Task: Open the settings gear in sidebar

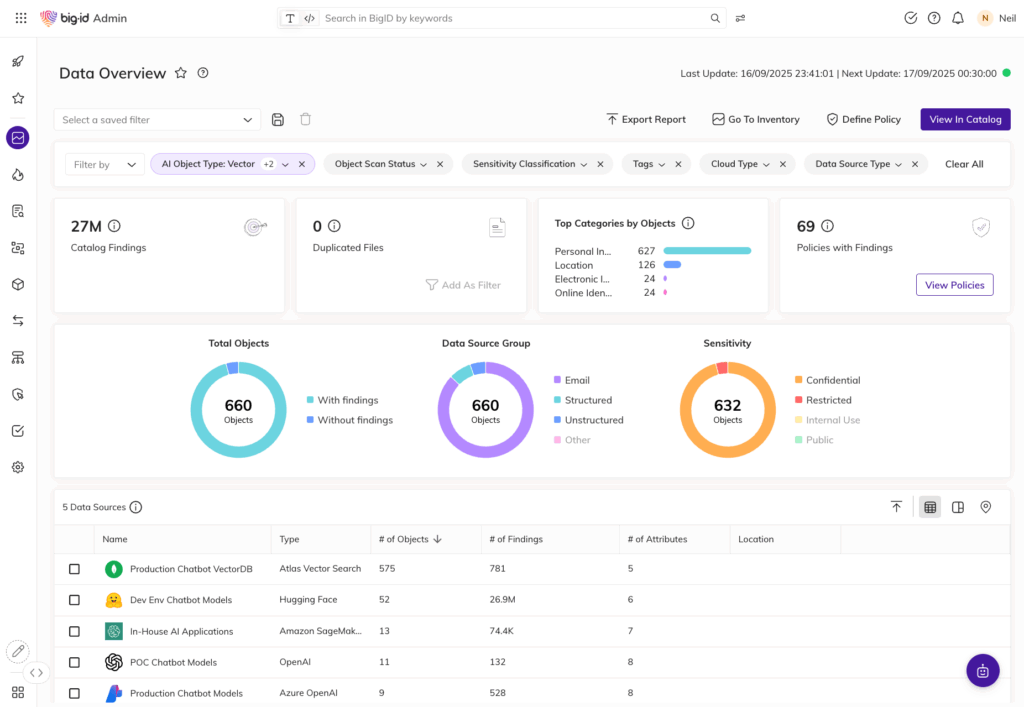Action: click(18, 467)
